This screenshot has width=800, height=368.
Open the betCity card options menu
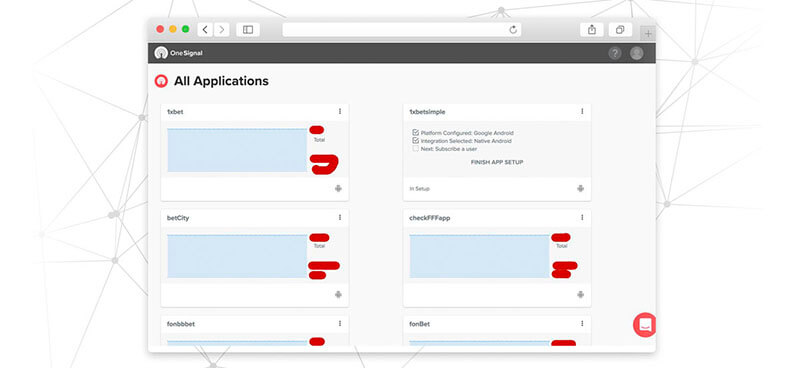click(340, 217)
